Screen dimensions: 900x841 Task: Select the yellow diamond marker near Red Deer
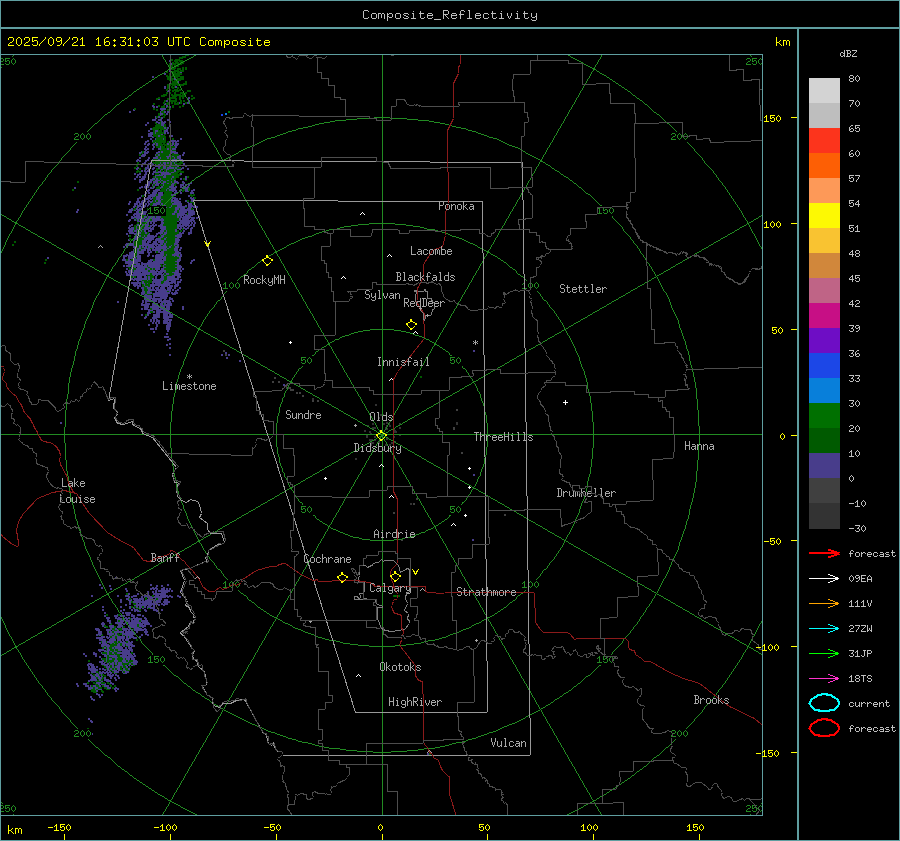click(x=411, y=325)
